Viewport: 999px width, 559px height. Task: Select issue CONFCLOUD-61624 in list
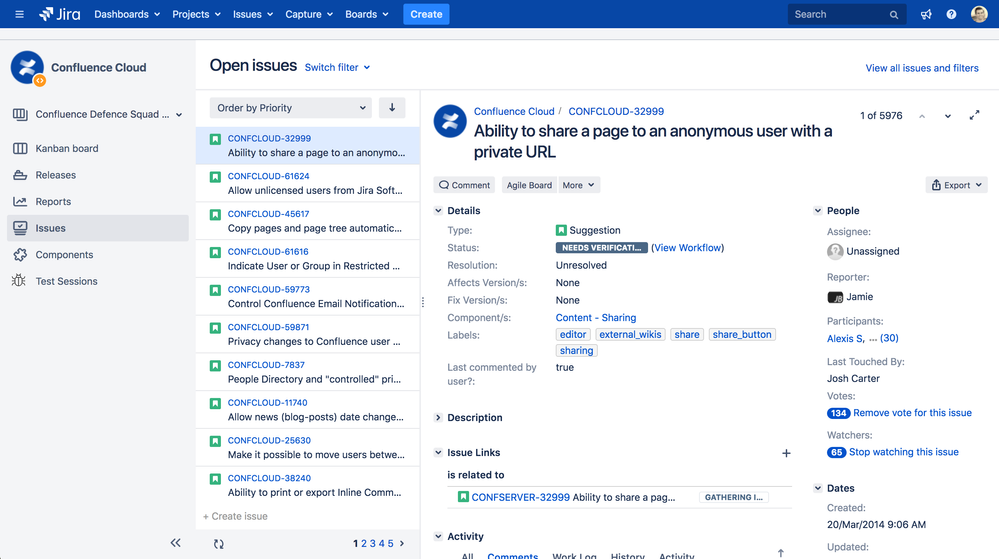point(308,184)
